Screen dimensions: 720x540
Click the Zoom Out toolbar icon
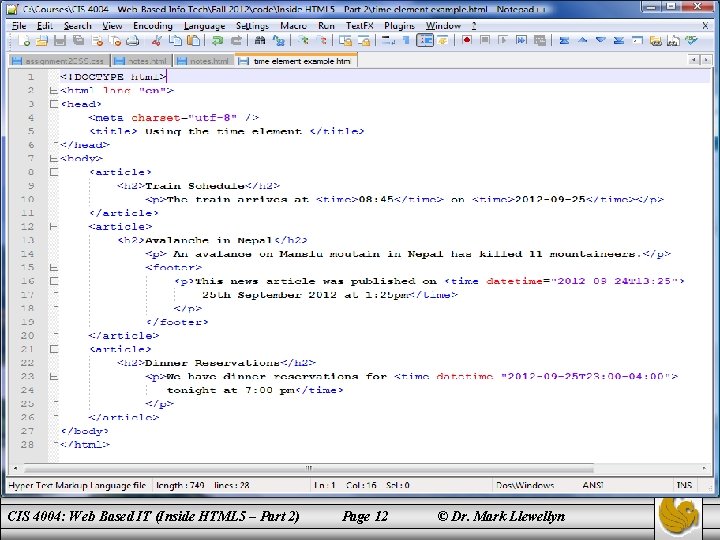tap(322, 41)
